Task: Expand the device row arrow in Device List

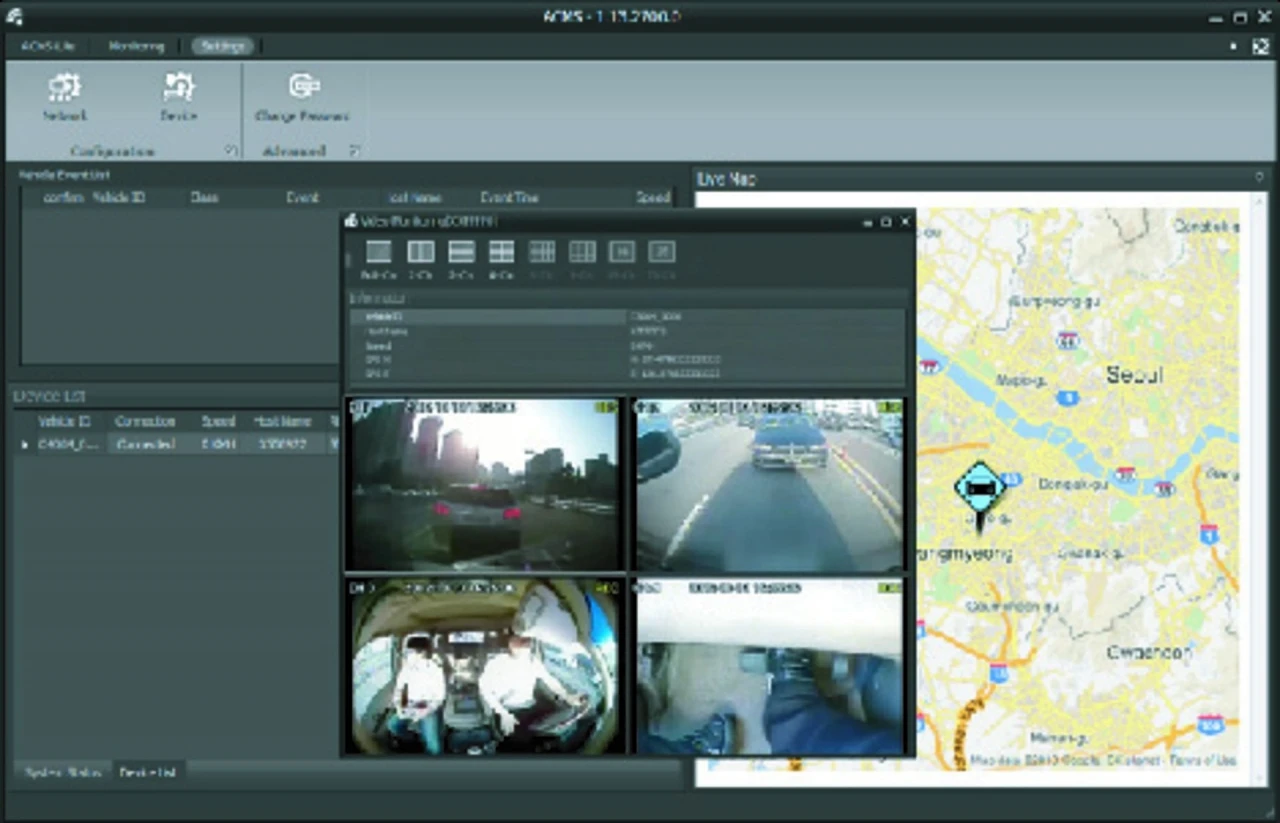Action: tap(25, 444)
